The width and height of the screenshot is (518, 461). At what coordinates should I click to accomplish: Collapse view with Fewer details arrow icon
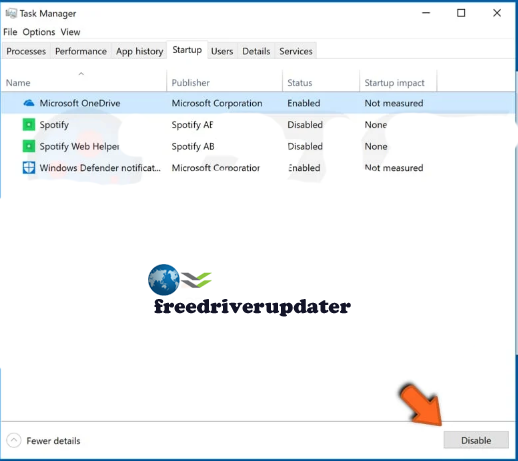[14, 440]
